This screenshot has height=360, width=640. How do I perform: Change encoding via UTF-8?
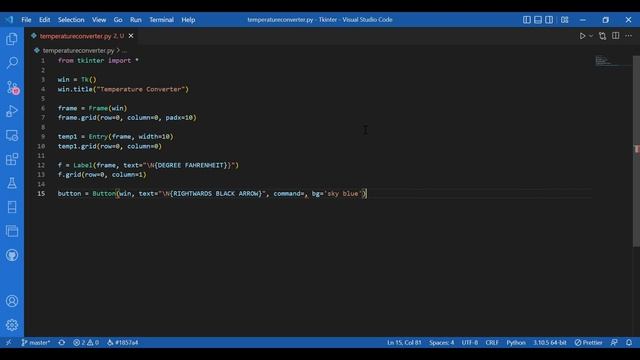click(470, 342)
